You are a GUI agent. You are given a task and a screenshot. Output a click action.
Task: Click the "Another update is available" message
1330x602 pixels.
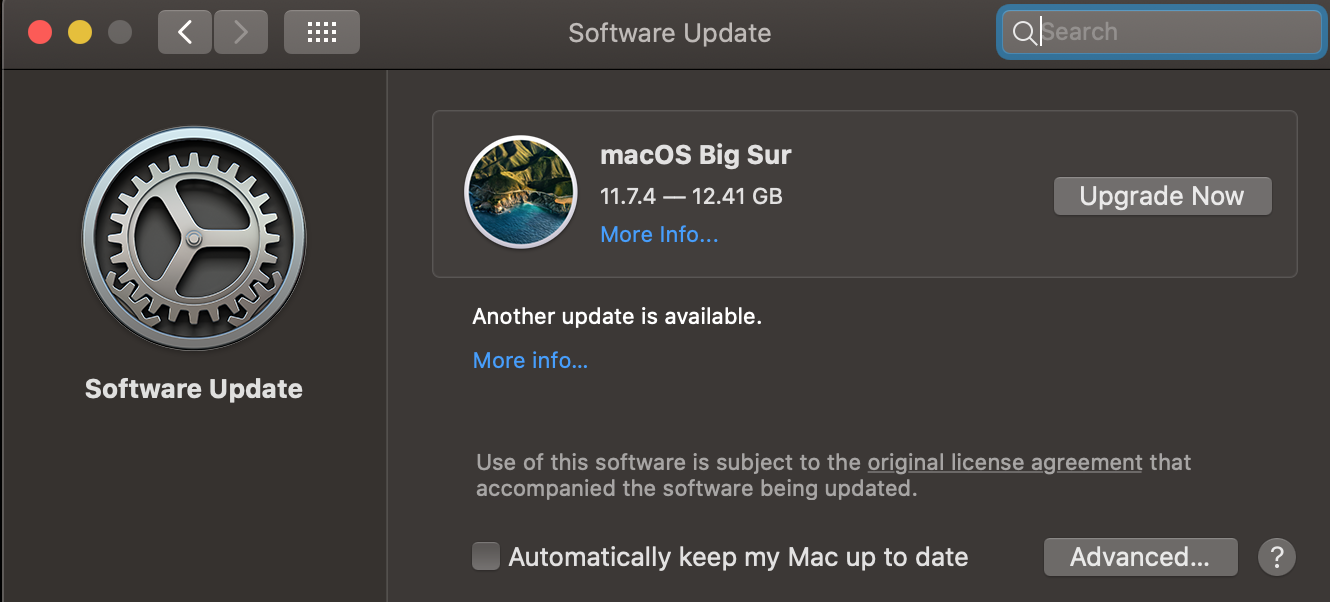click(x=617, y=317)
